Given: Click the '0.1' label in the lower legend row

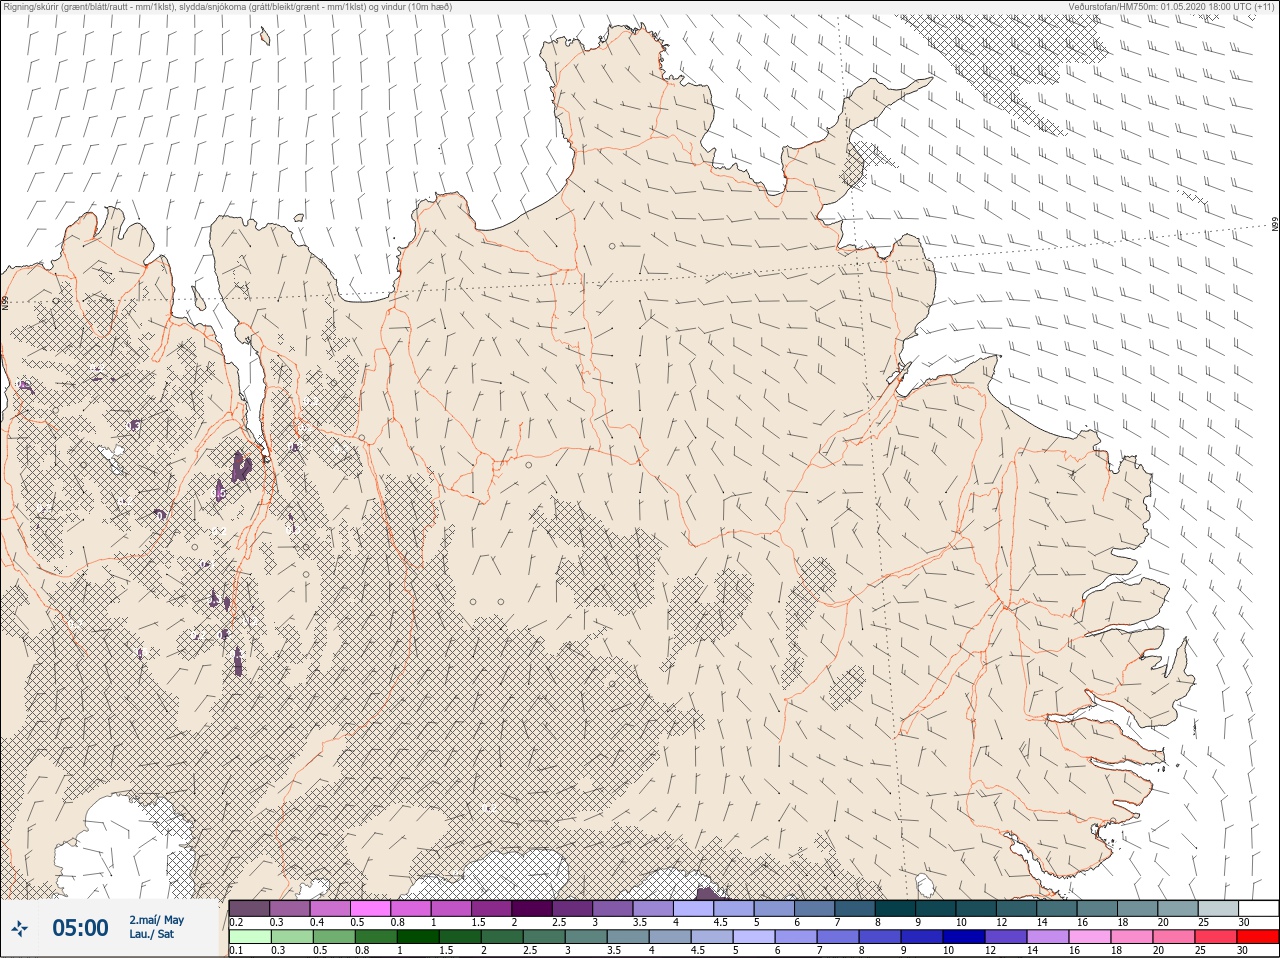Looking at the screenshot, I should (x=236, y=951).
